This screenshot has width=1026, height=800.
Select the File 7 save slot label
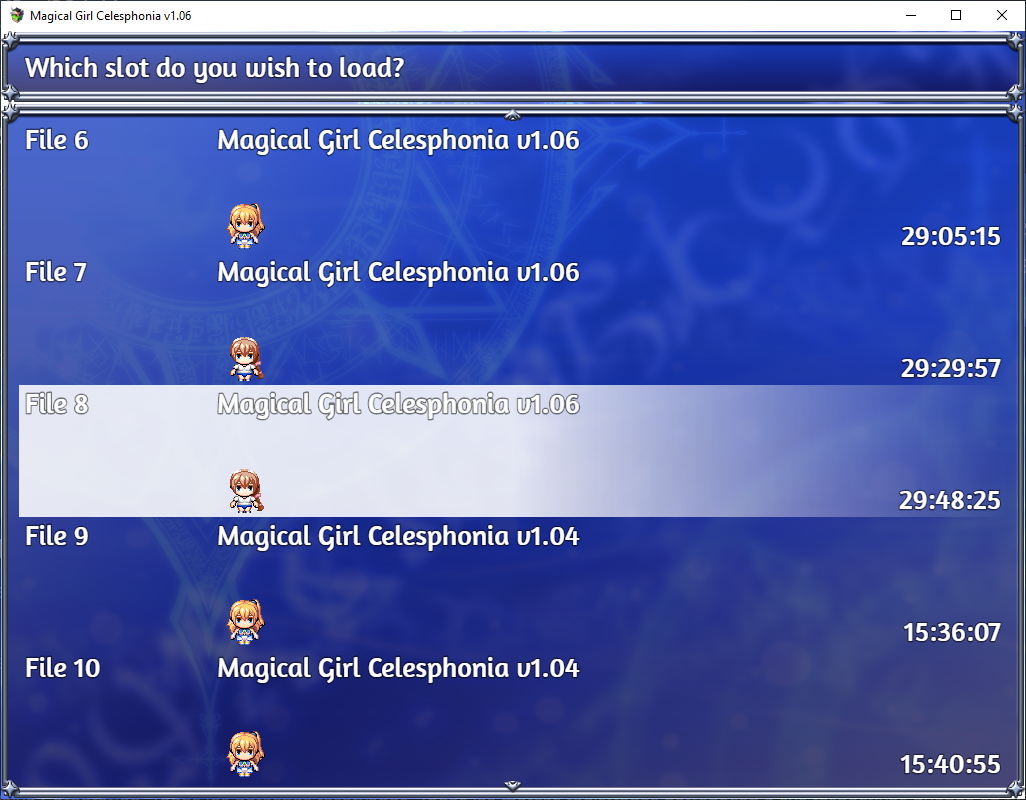pyautogui.click(x=56, y=272)
